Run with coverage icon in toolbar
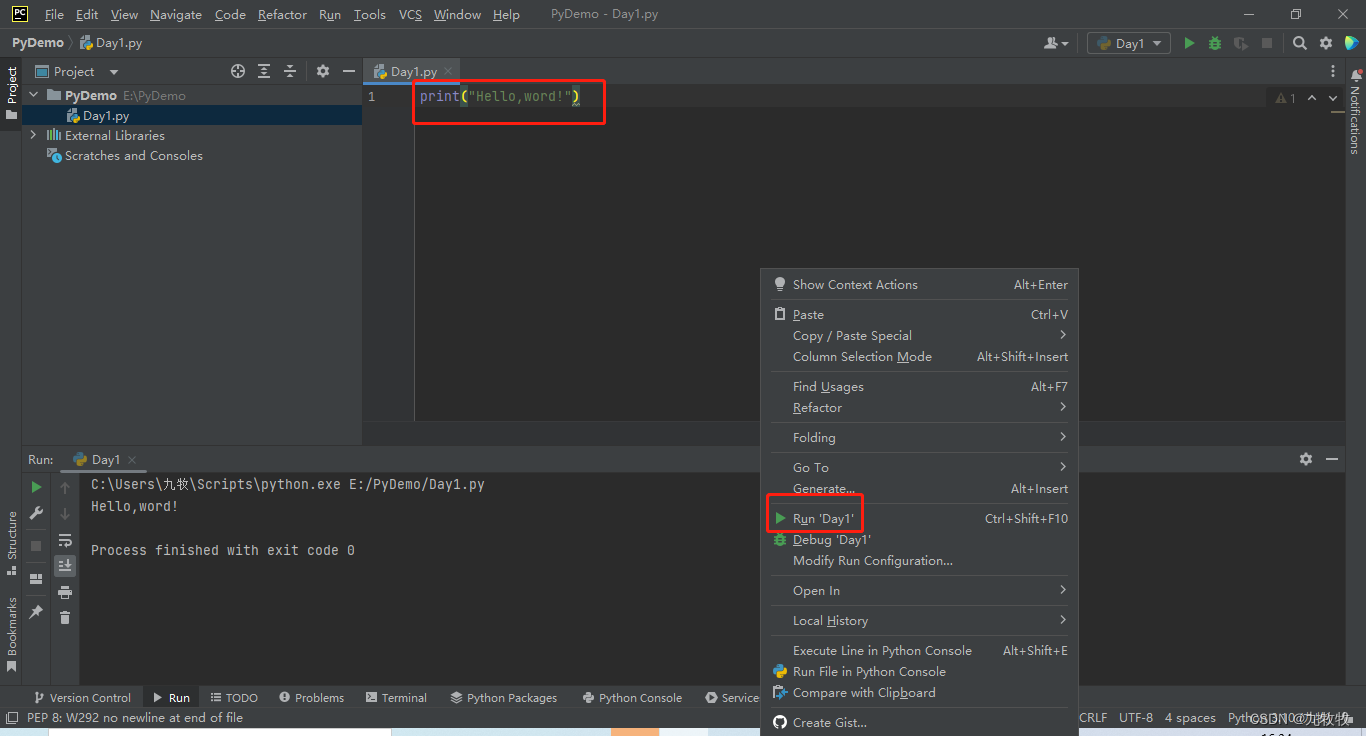Screen dimensions: 1366x736 click(1241, 43)
